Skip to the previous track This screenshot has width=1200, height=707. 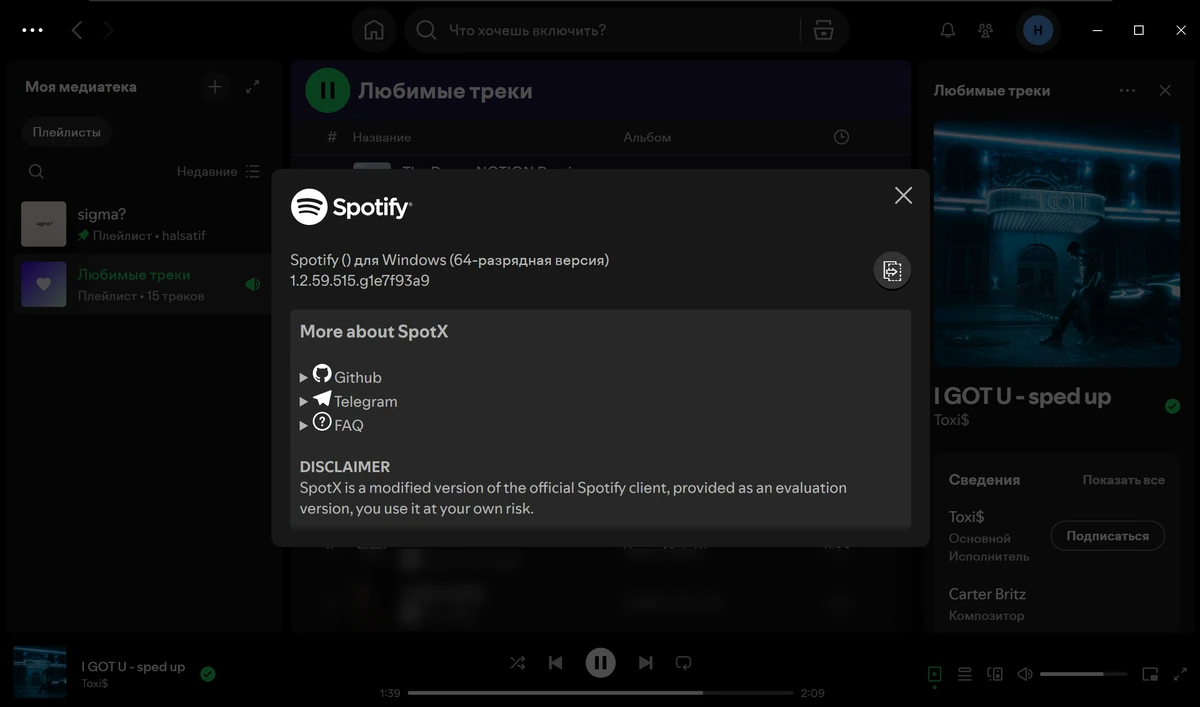pyautogui.click(x=555, y=662)
